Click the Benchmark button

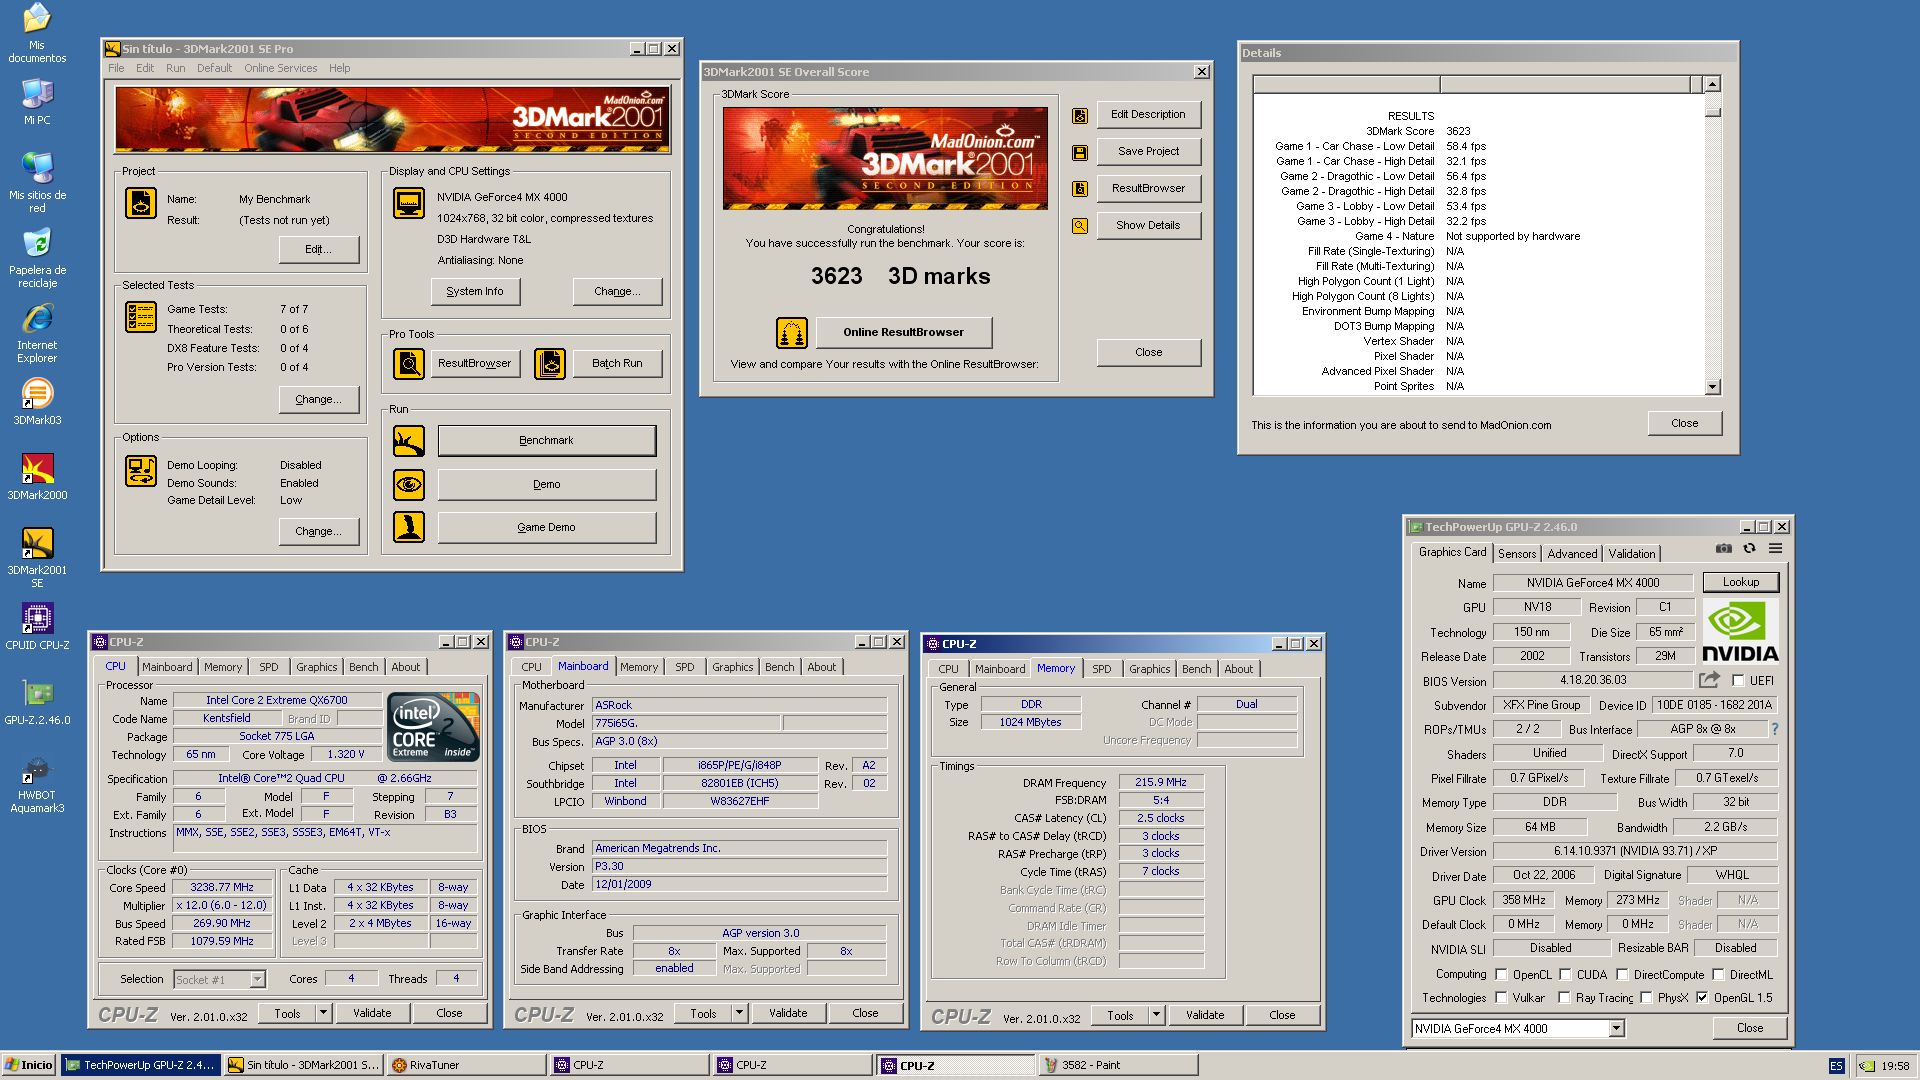(x=546, y=441)
